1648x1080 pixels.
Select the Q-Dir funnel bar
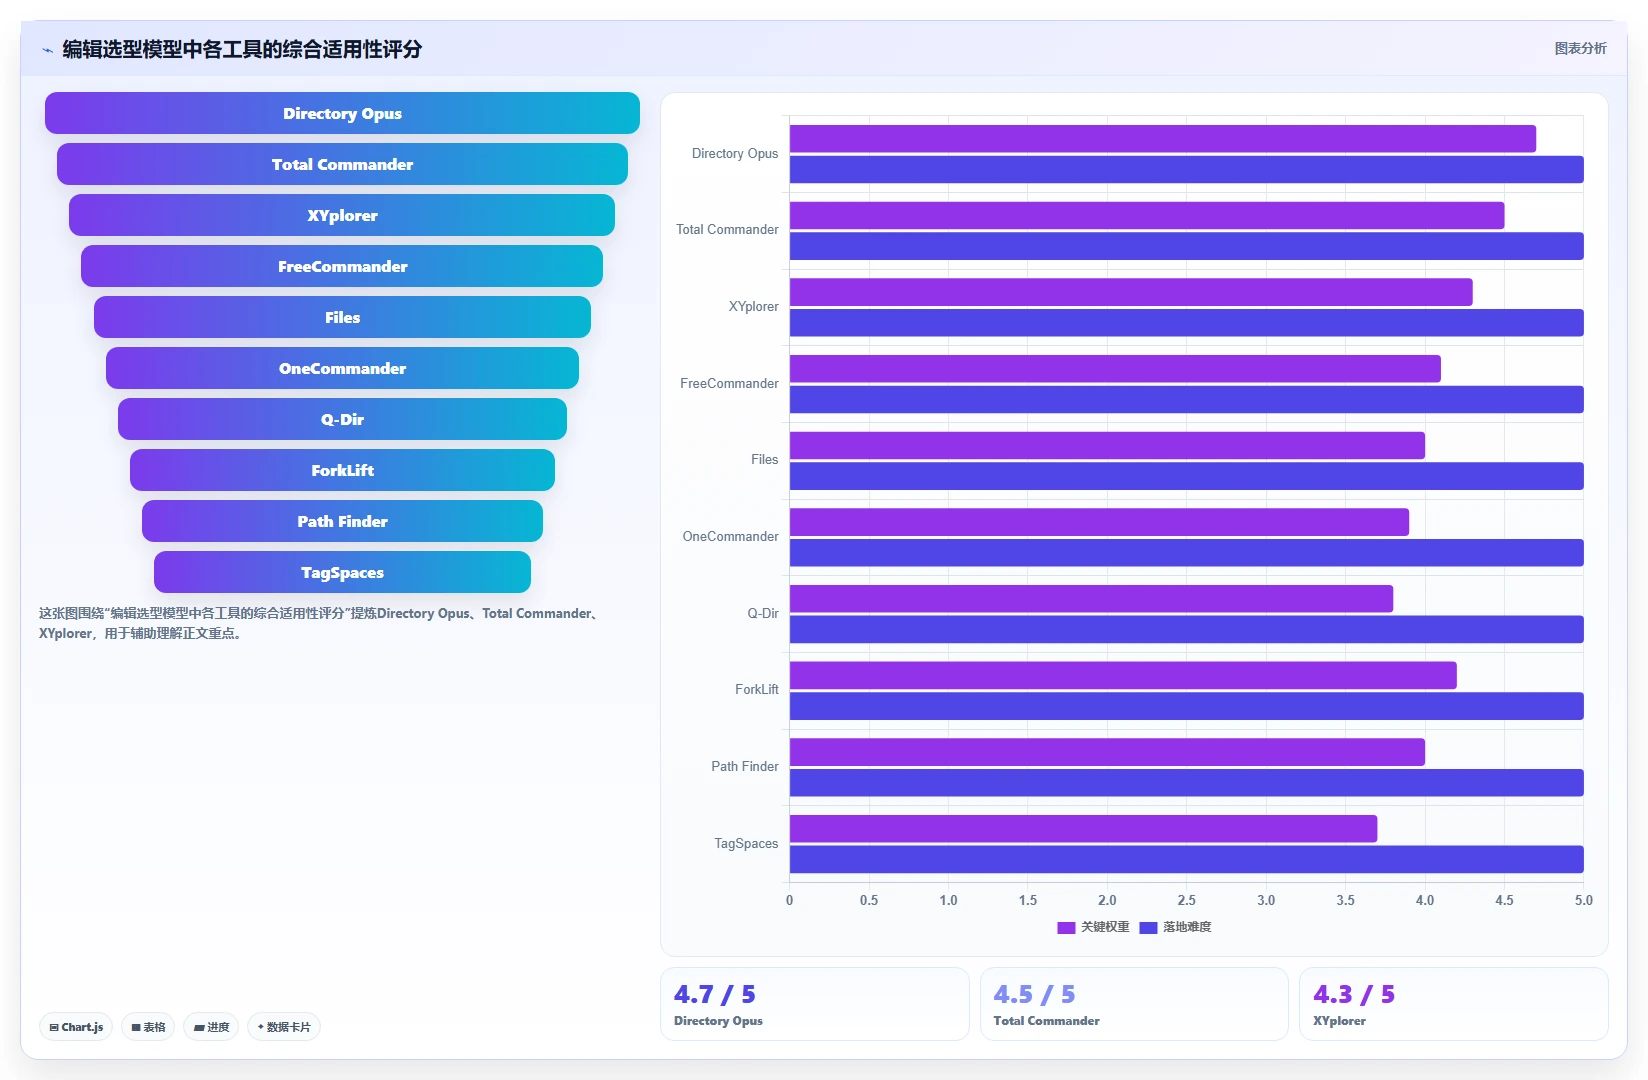coord(342,419)
